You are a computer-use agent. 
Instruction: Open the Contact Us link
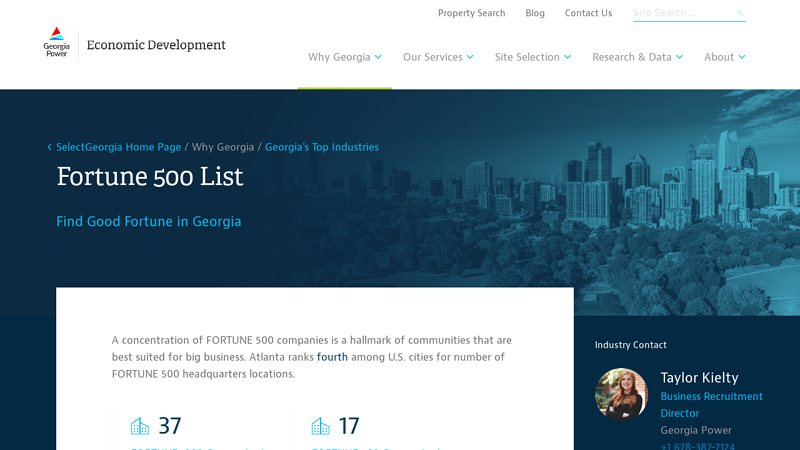[588, 13]
